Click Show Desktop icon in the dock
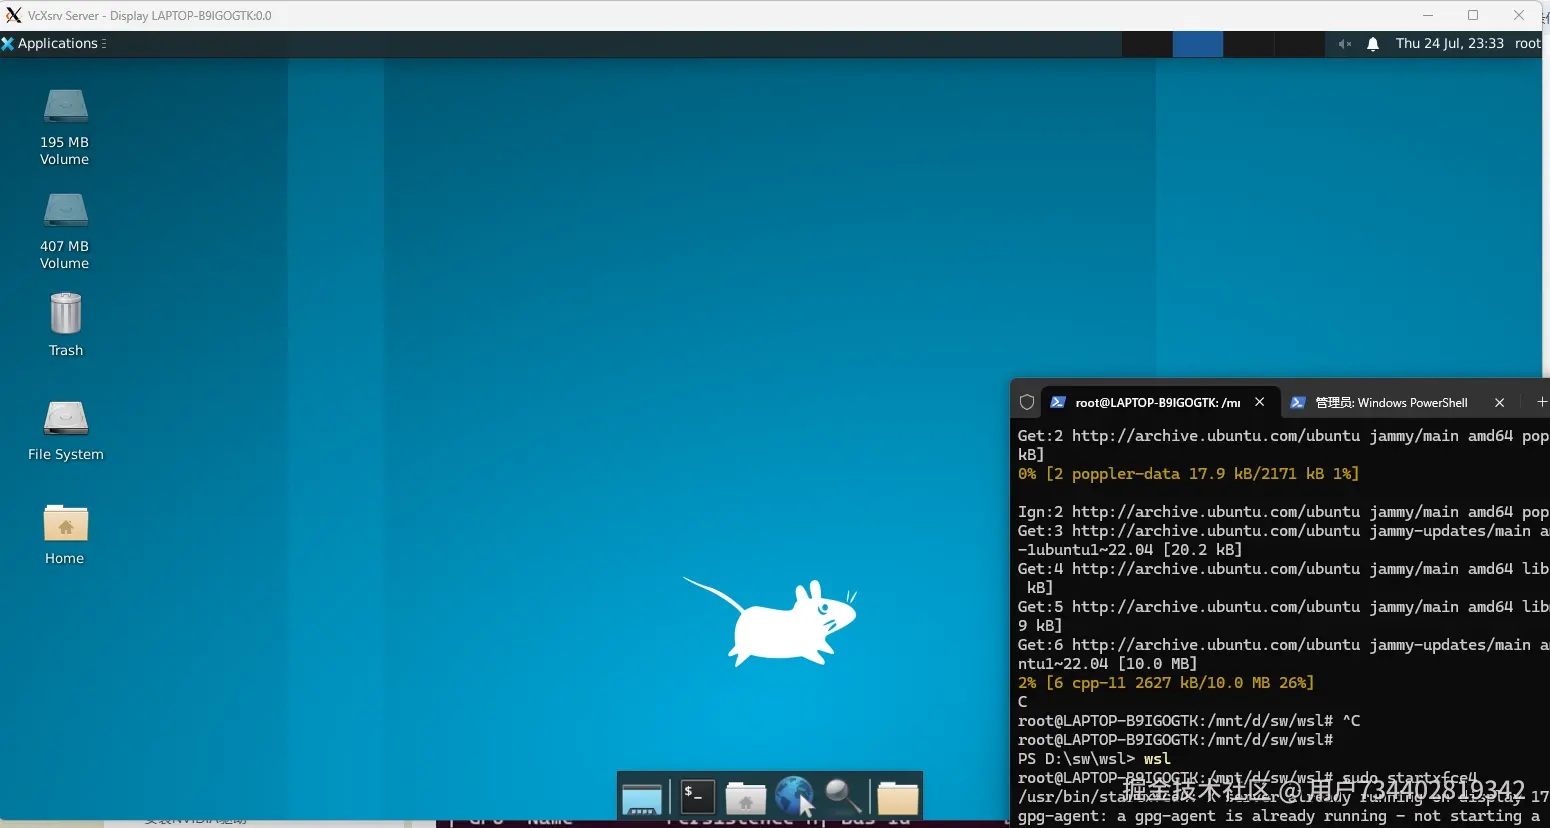 (x=641, y=798)
